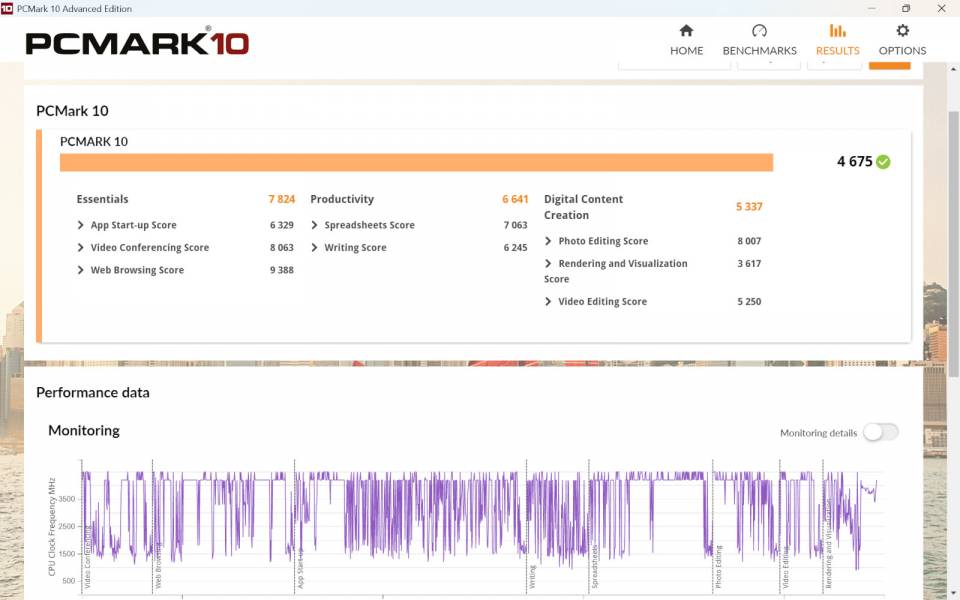Click the Productivity score 6 641

coord(515,199)
